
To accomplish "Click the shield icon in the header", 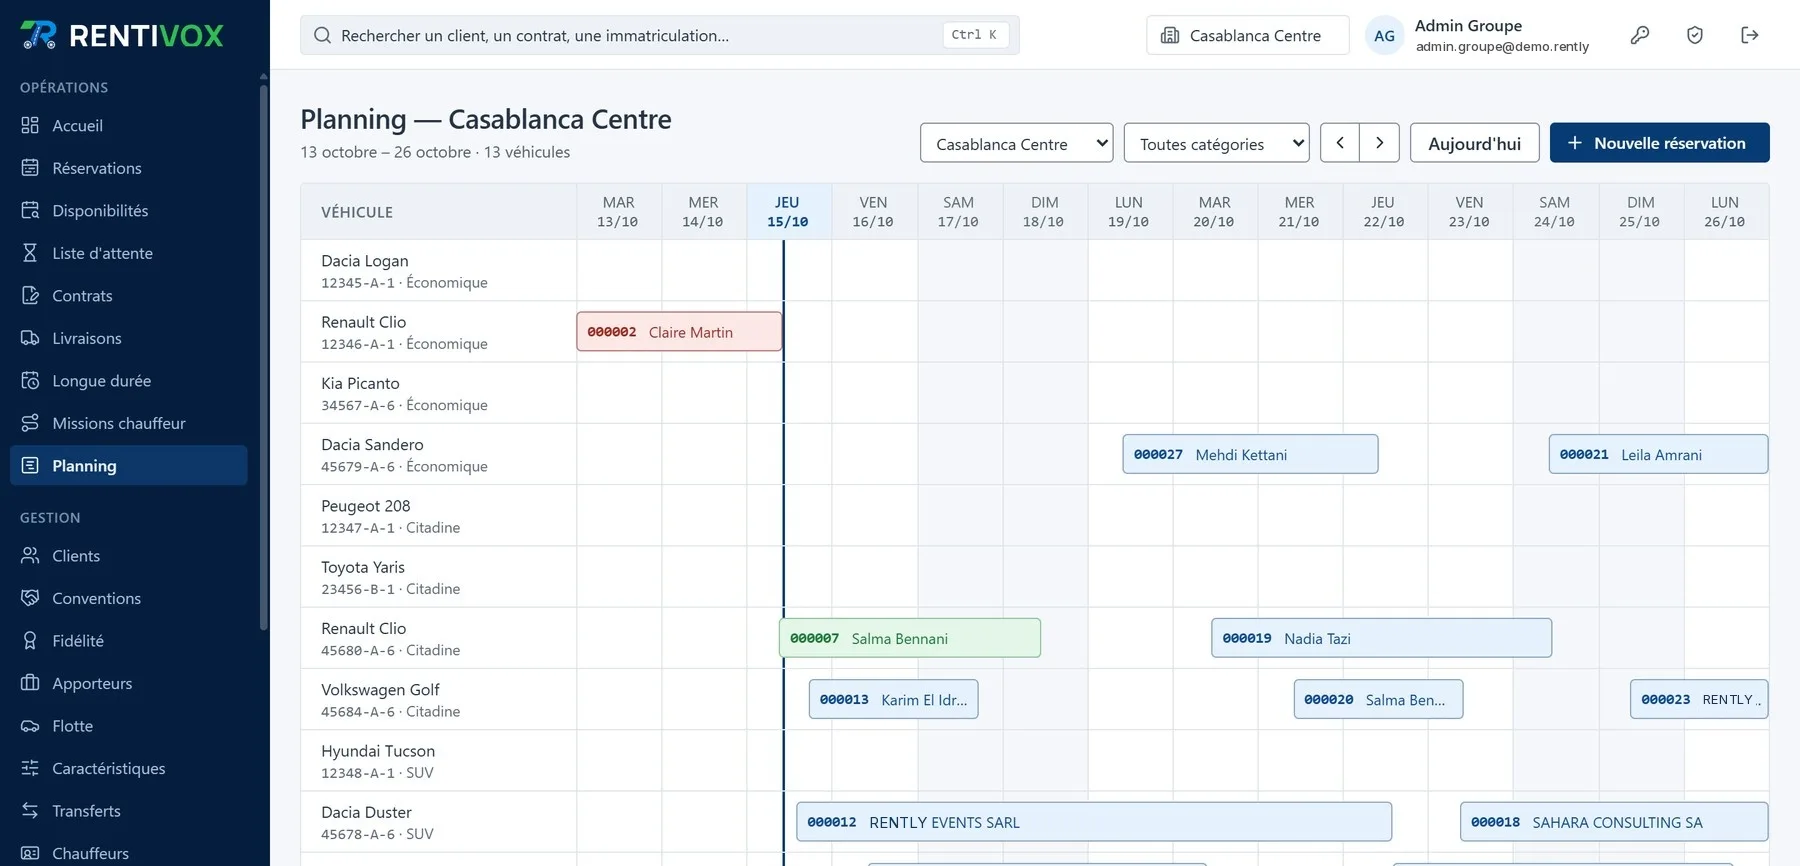I will 1695,35.
